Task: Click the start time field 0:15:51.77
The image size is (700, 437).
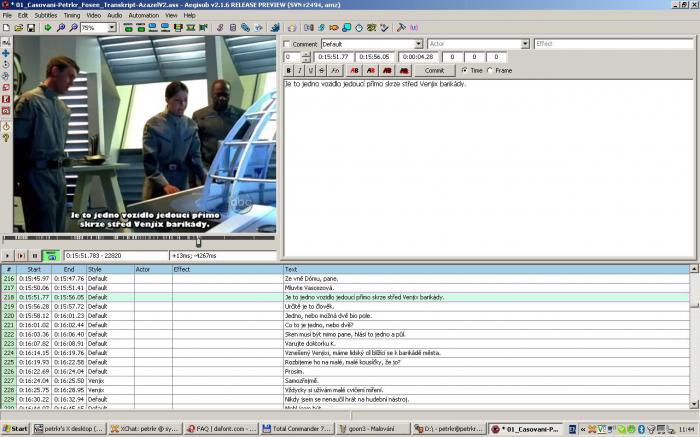Action: point(333,57)
